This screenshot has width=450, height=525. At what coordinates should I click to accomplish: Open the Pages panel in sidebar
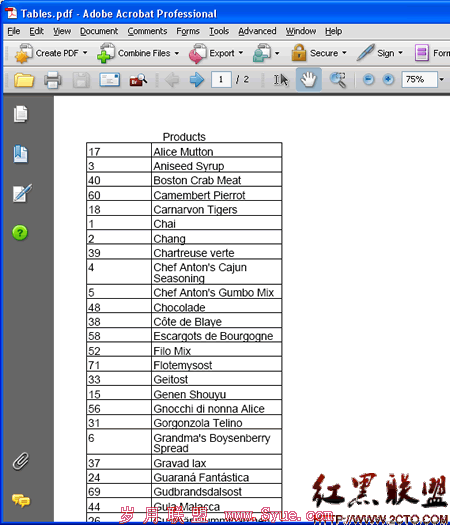(20, 114)
